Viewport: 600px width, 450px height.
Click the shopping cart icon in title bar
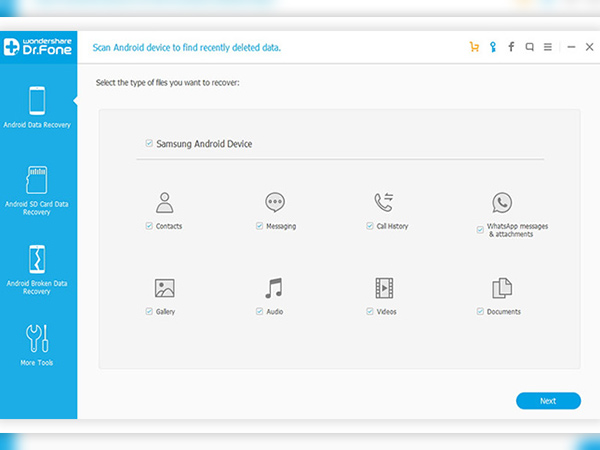pos(474,46)
